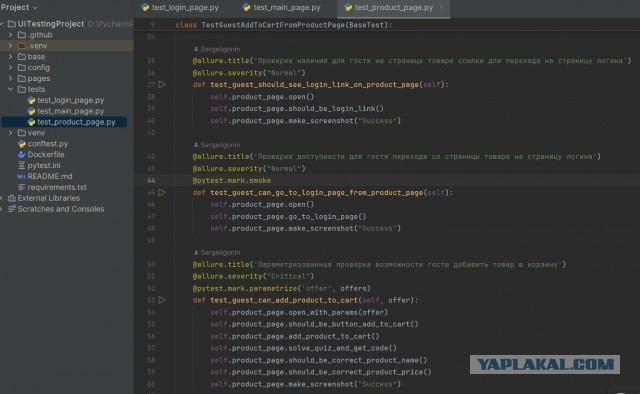
Task: Click the README.md markdown icon
Action: [22, 176]
